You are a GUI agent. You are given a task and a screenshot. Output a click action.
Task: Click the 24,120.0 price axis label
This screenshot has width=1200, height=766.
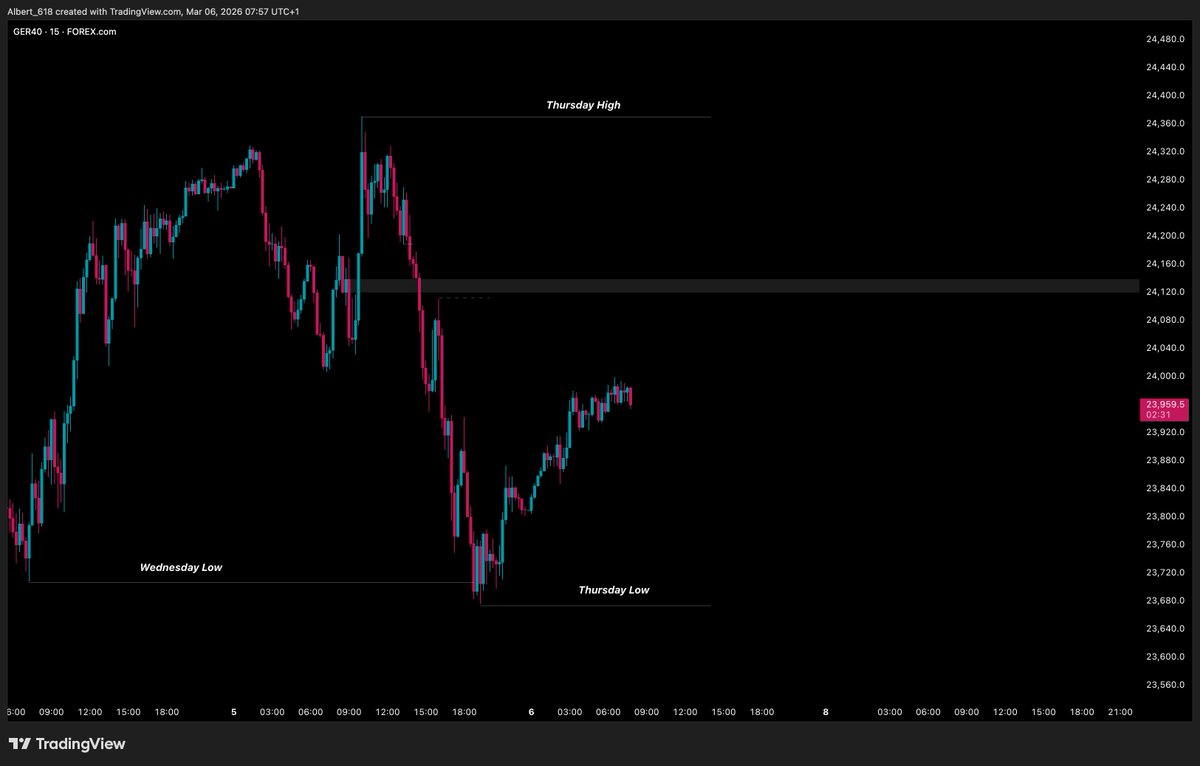click(x=1165, y=291)
